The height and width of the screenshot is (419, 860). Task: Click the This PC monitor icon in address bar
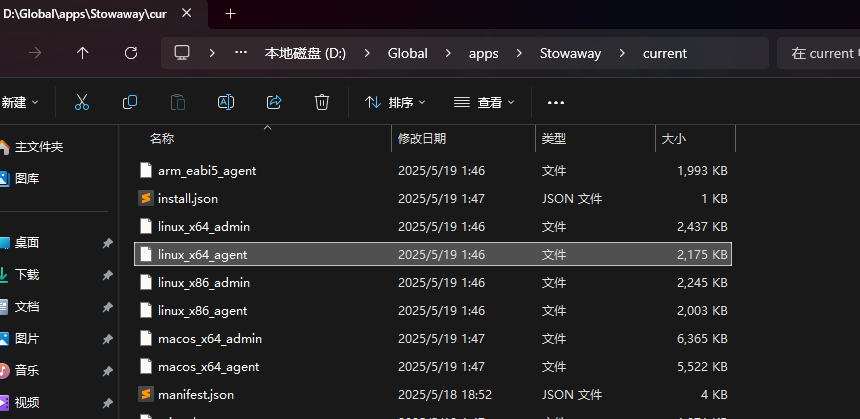coord(182,53)
